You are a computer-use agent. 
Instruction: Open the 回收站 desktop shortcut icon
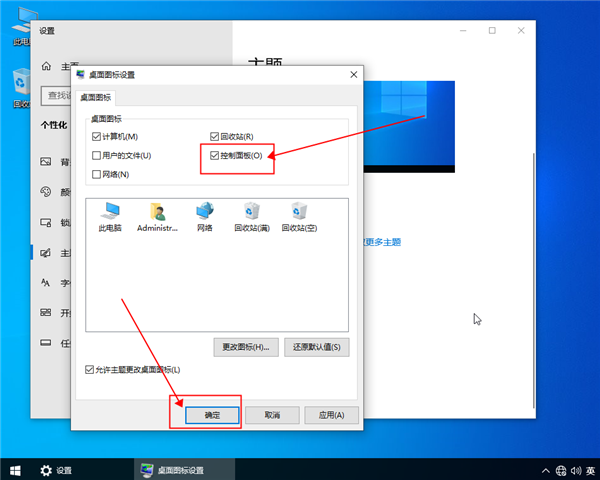[x=19, y=85]
